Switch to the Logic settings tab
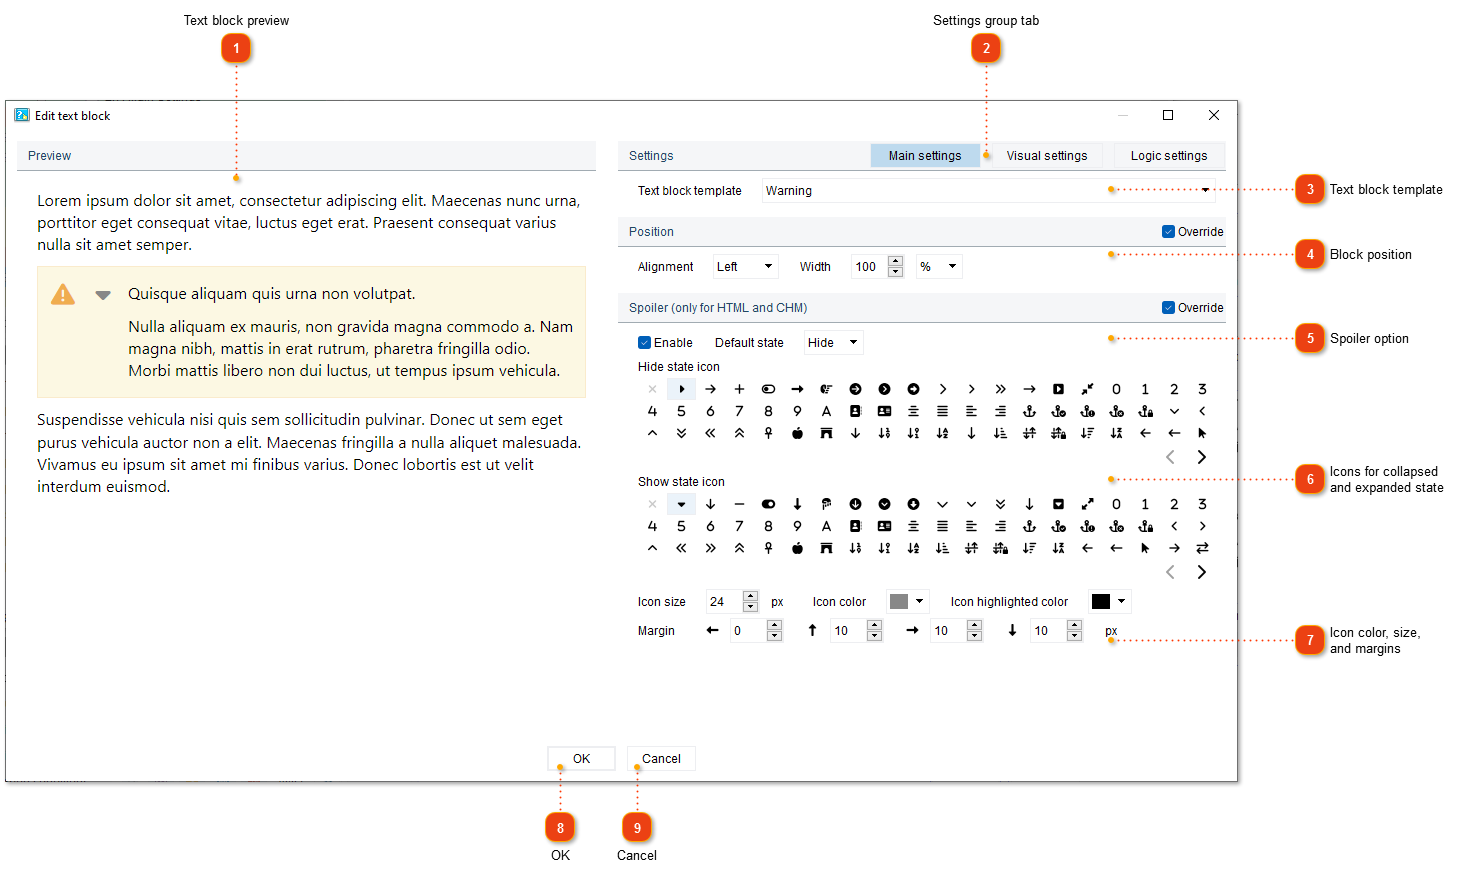 (1168, 155)
